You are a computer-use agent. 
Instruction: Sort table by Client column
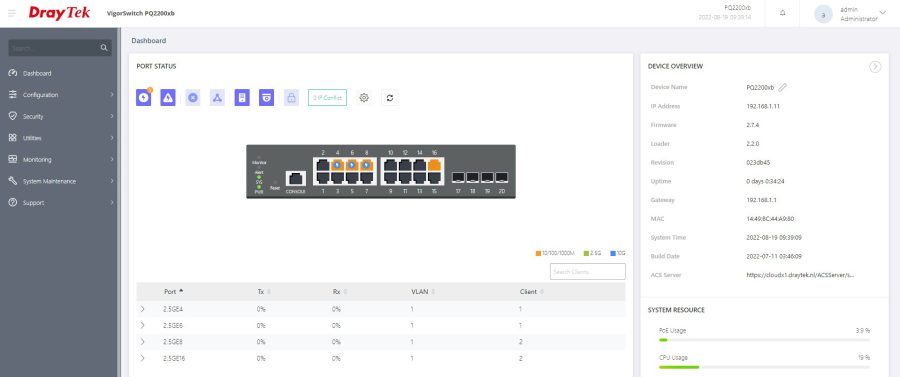[532, 292]
